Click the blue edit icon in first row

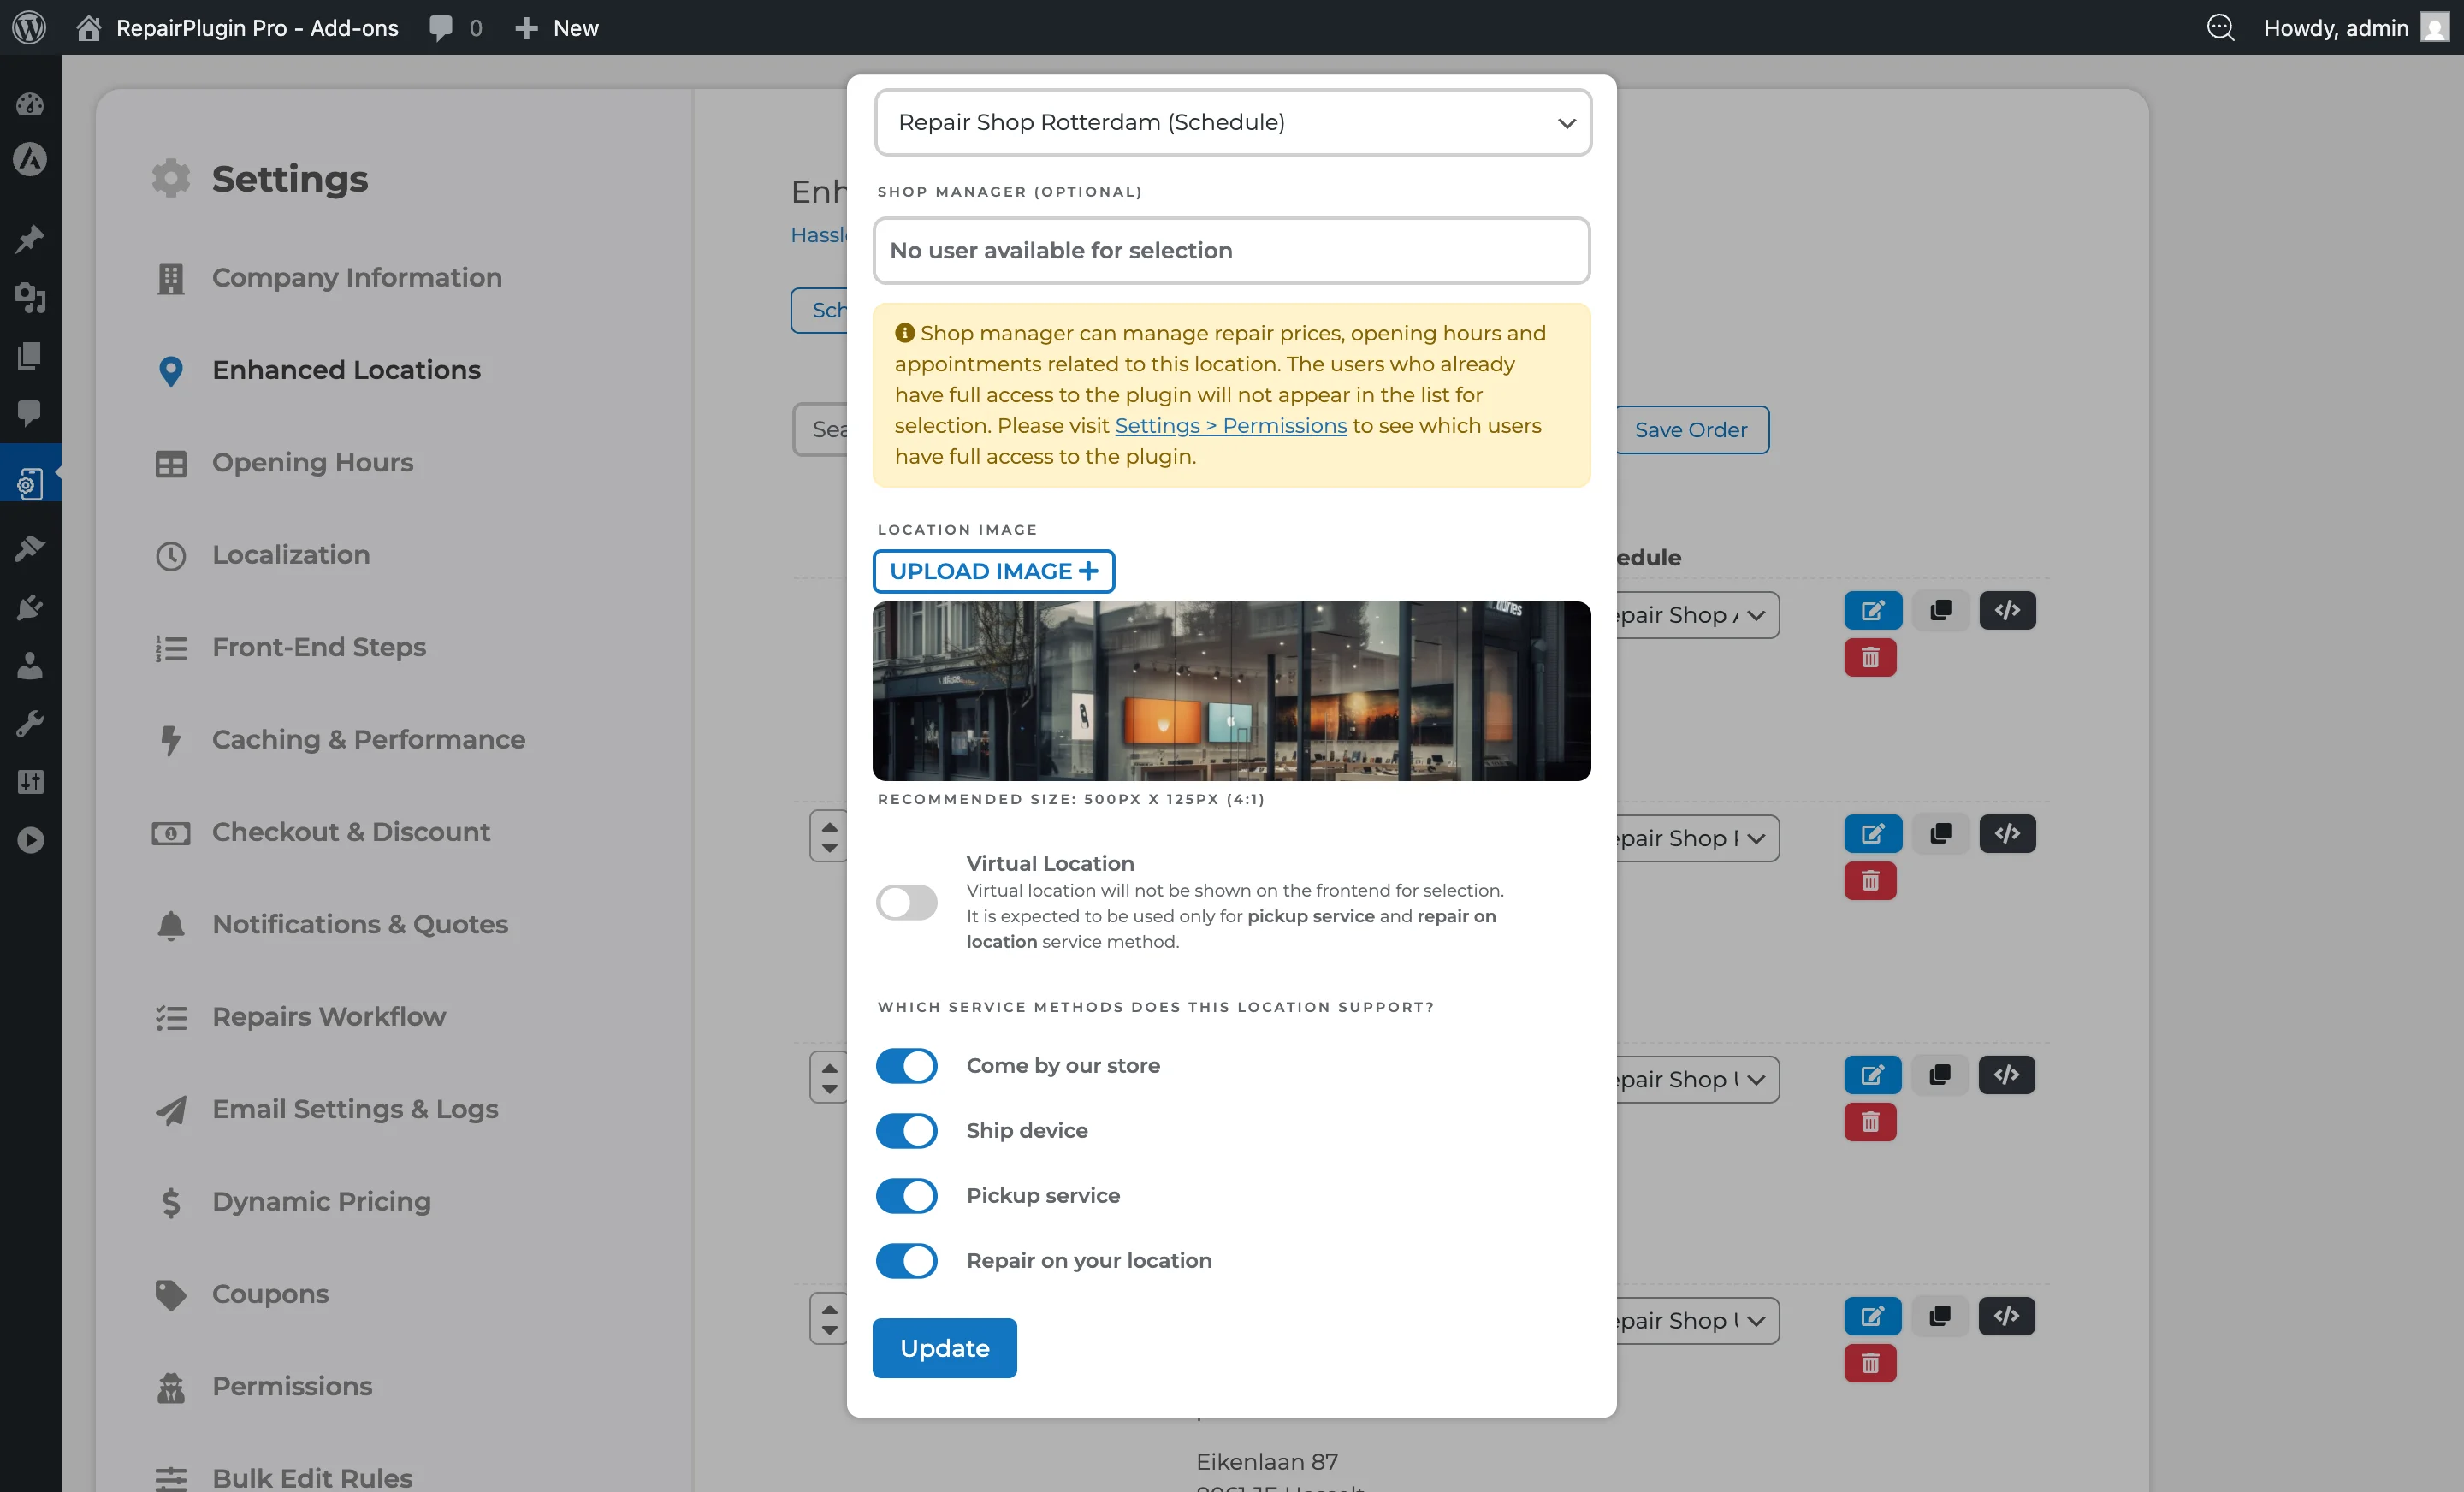tap(1872, 610)
